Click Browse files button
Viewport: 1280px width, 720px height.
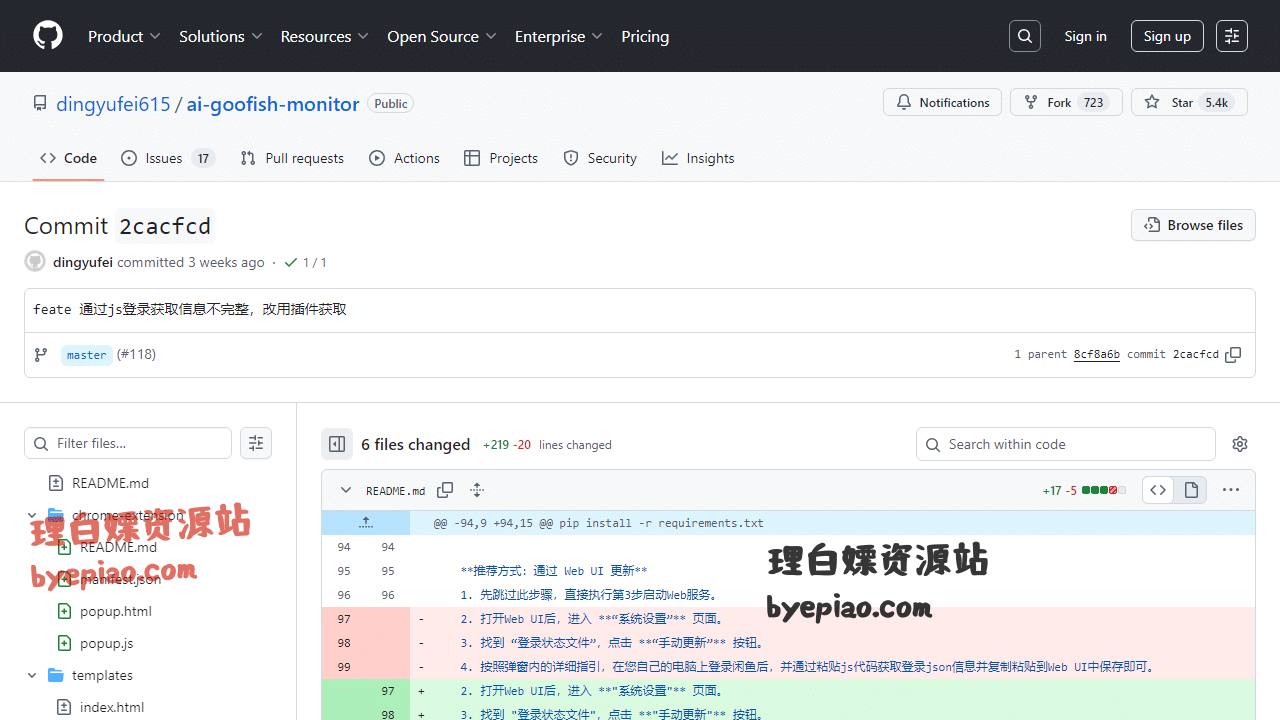point(1193,225)
